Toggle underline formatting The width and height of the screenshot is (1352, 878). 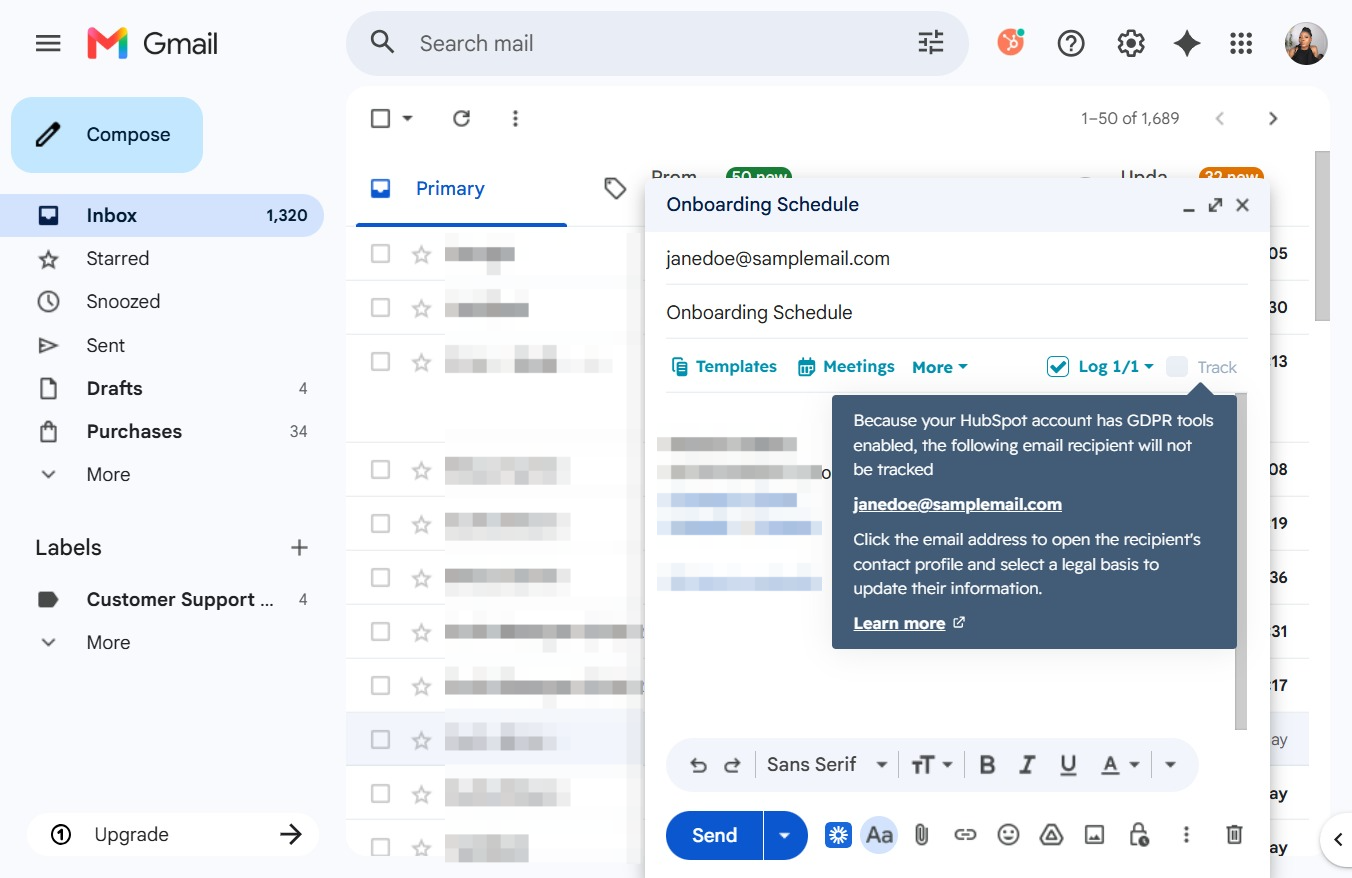1068,765
